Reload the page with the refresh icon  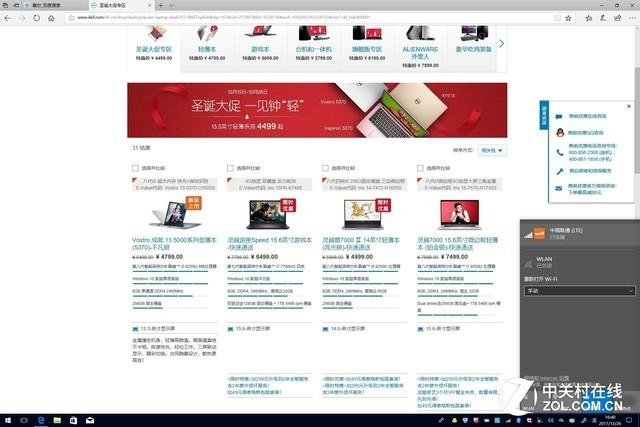coord(37,18)
